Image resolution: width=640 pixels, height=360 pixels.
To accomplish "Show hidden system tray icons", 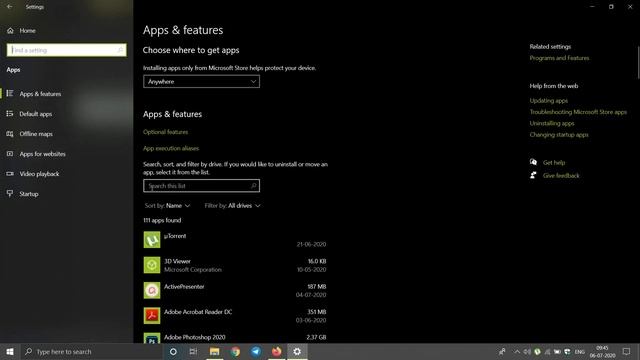I will pos(517,351).
